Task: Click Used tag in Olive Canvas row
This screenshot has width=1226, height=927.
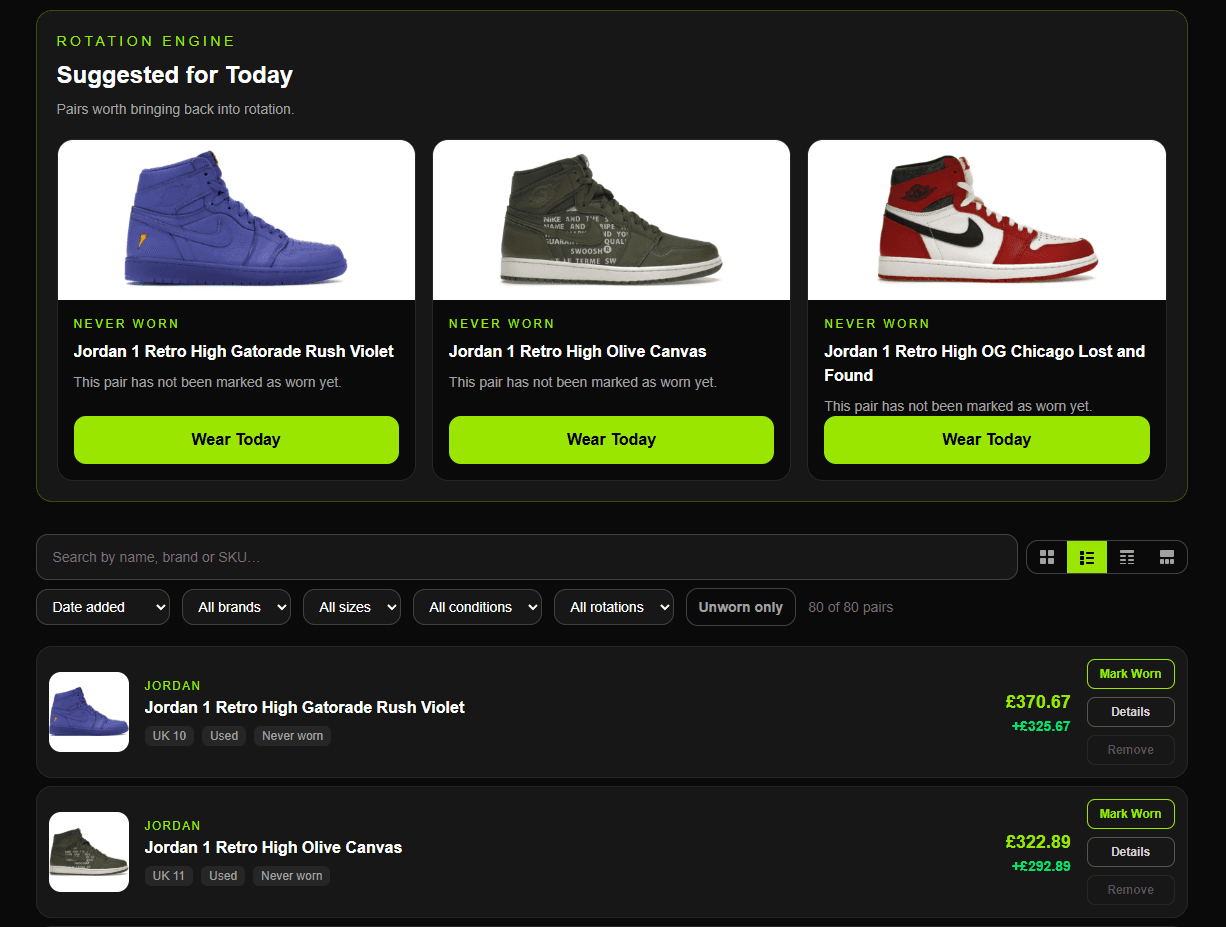Action: (223, 876)
